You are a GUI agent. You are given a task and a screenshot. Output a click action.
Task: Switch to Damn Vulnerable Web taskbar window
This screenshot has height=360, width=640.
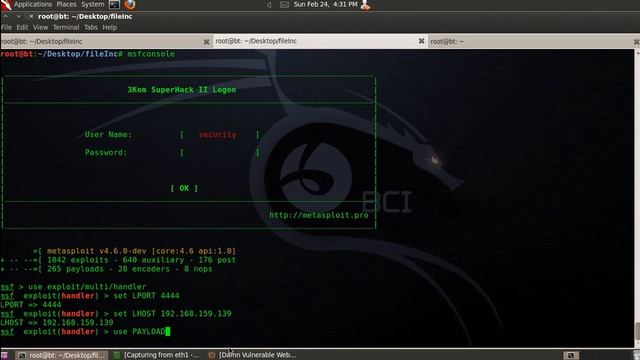pos(252,355)
